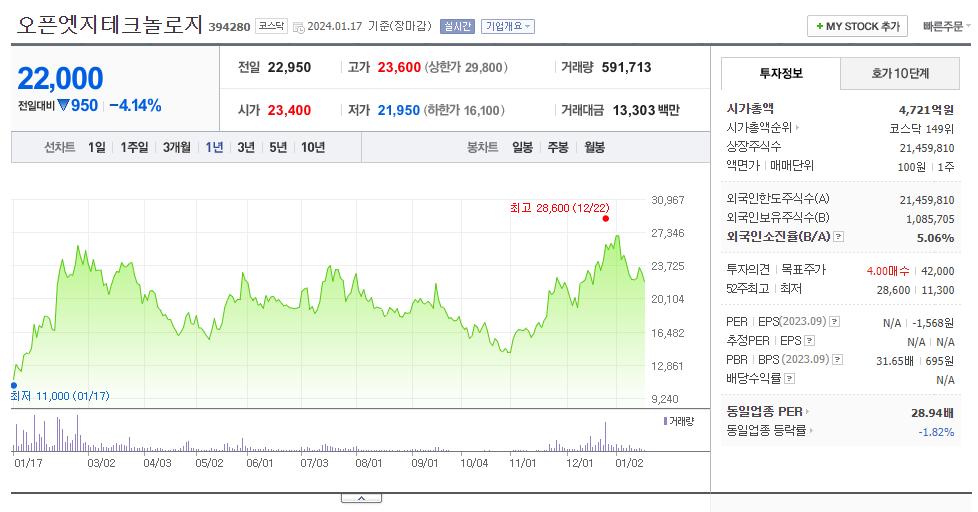Click the 고가 value 23,600
978x512 pixels.
coord(399,67)
